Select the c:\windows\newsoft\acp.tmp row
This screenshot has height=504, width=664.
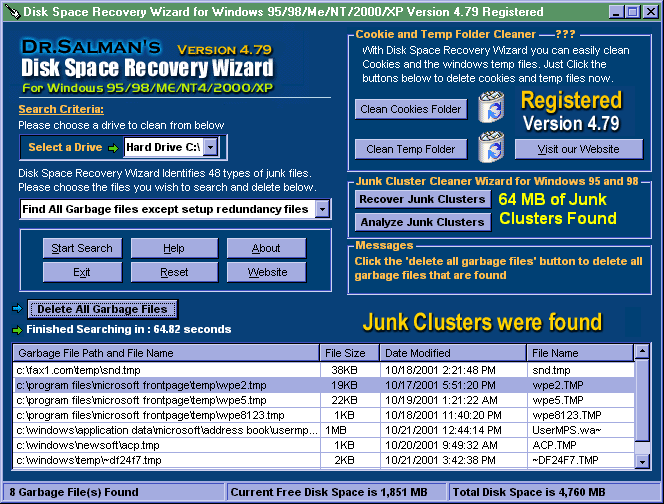coord(324,445)
